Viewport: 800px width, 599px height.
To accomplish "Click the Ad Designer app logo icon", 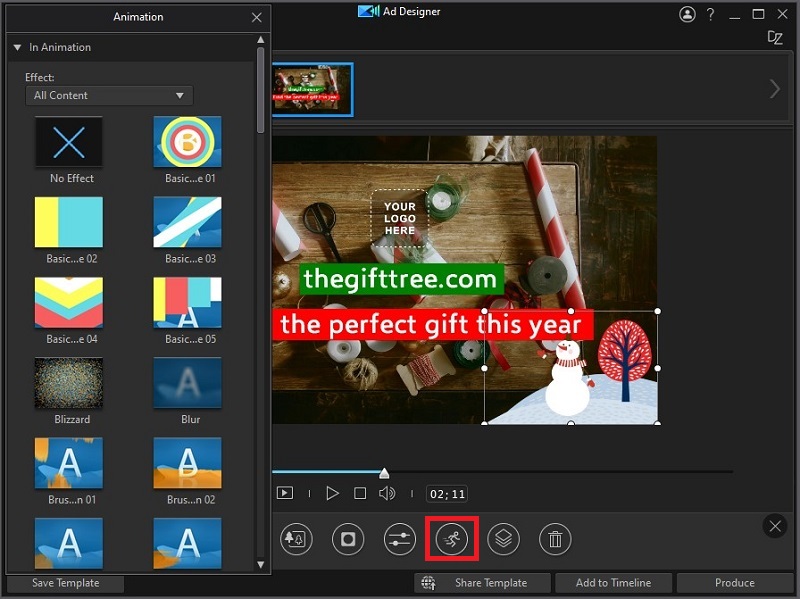I will coord(368,11).
